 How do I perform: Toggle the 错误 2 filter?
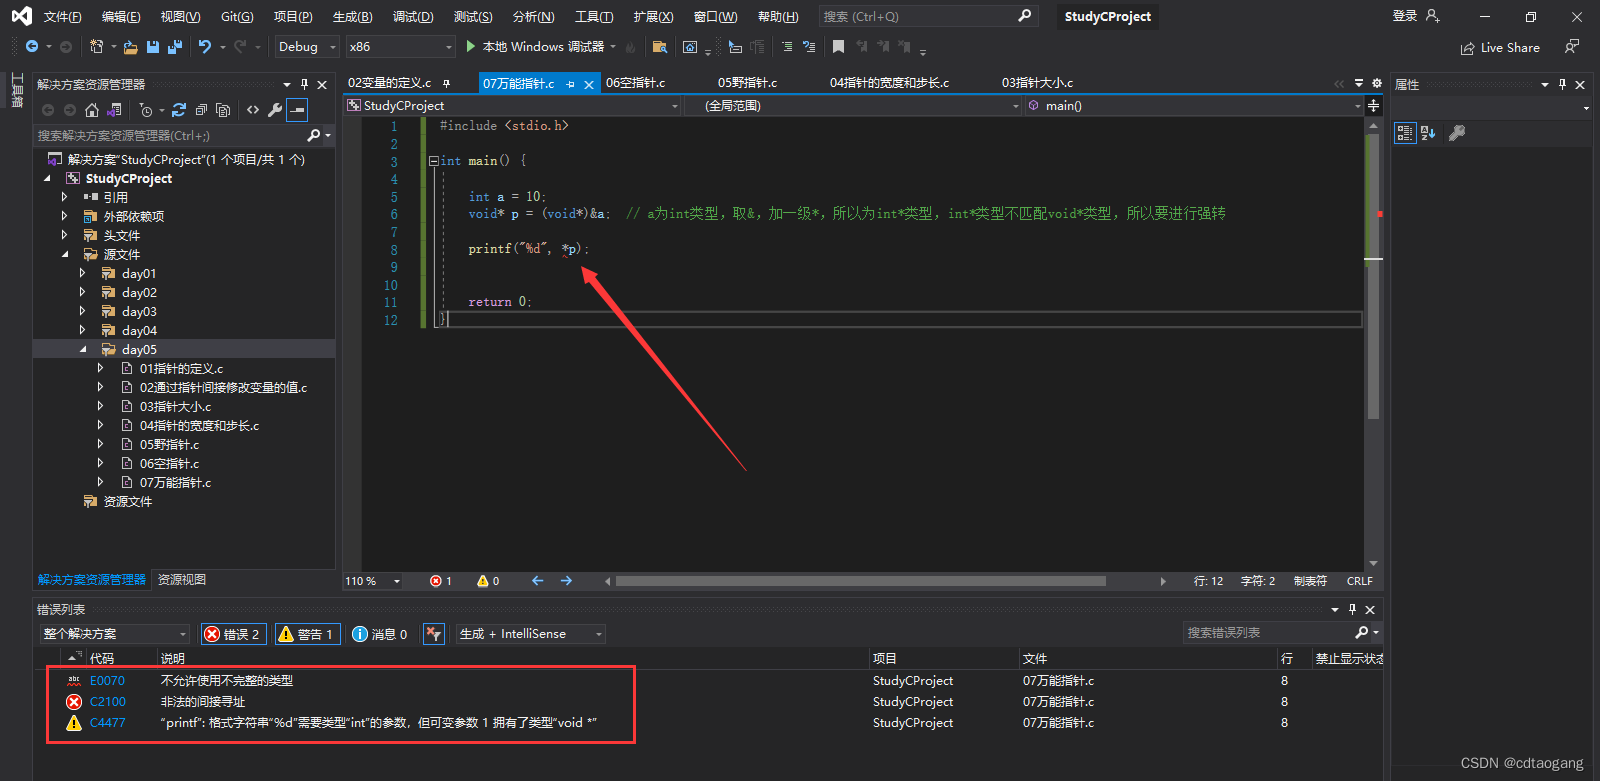pyautogui.click(x=232, y=634)
